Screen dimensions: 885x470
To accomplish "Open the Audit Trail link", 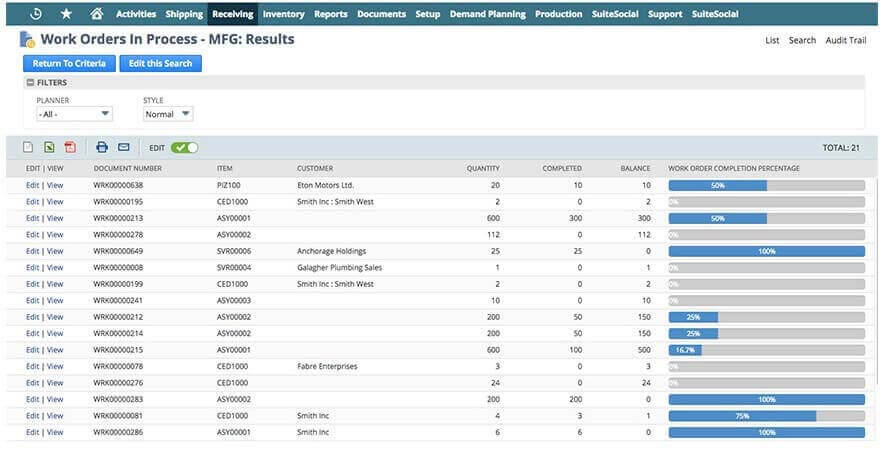I will (845, 40).
